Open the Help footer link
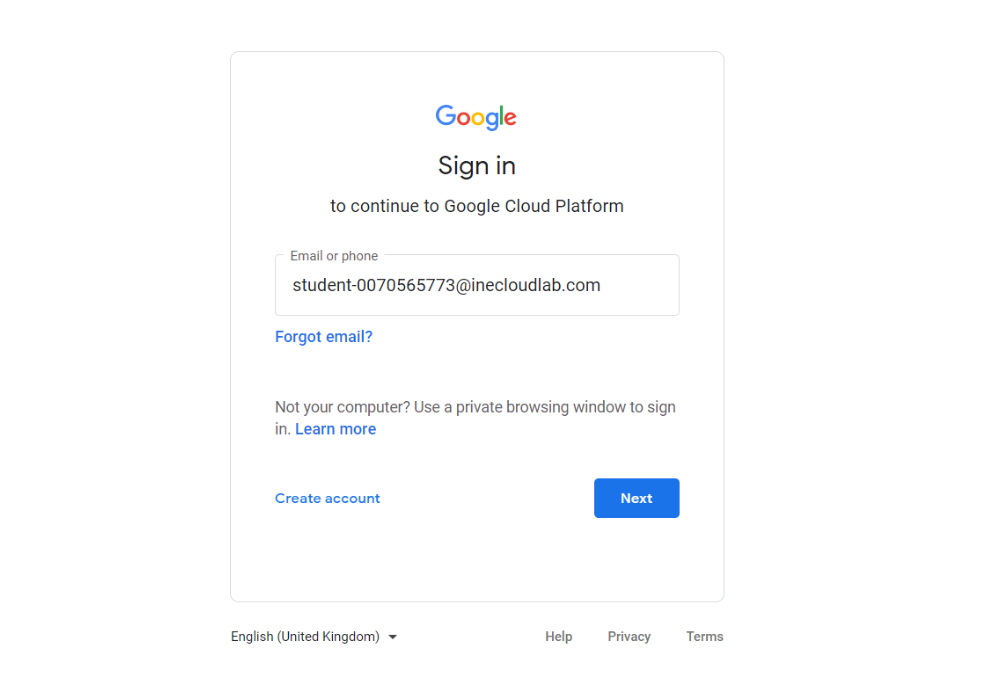 coord(558,636)
